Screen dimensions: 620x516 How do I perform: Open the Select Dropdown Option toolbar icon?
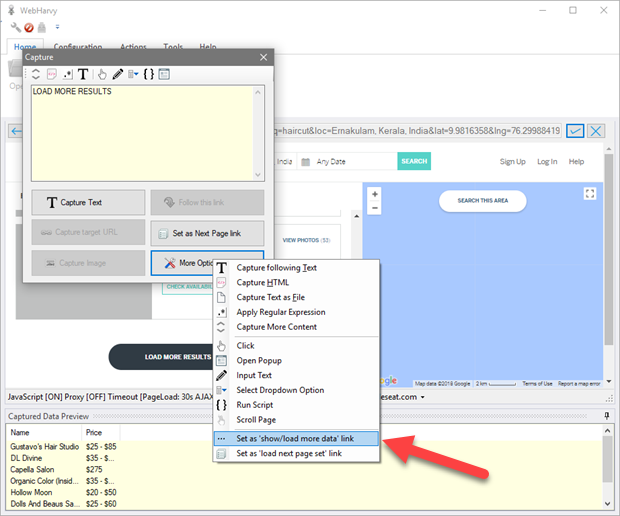[133, 74]
